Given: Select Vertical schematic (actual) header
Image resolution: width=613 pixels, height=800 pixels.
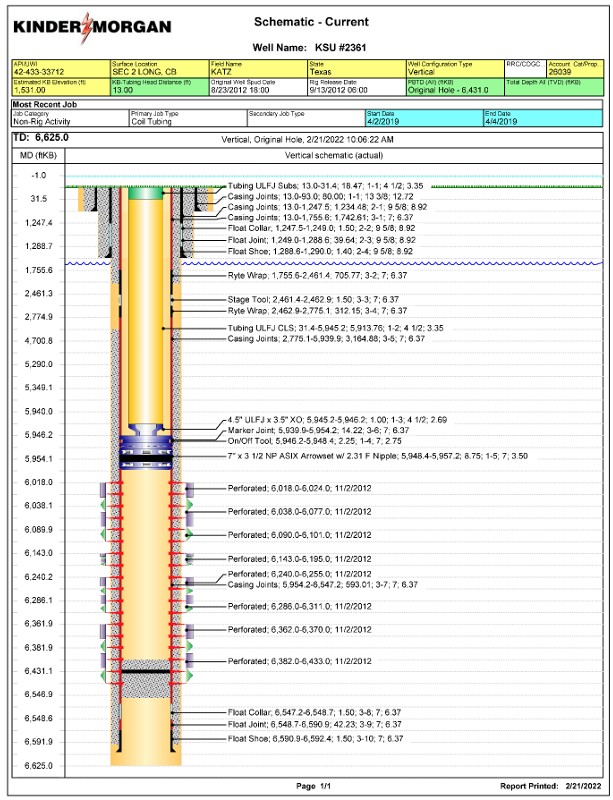Looking at the screenshot, I should pyautogui.click(x=334, y=155).
